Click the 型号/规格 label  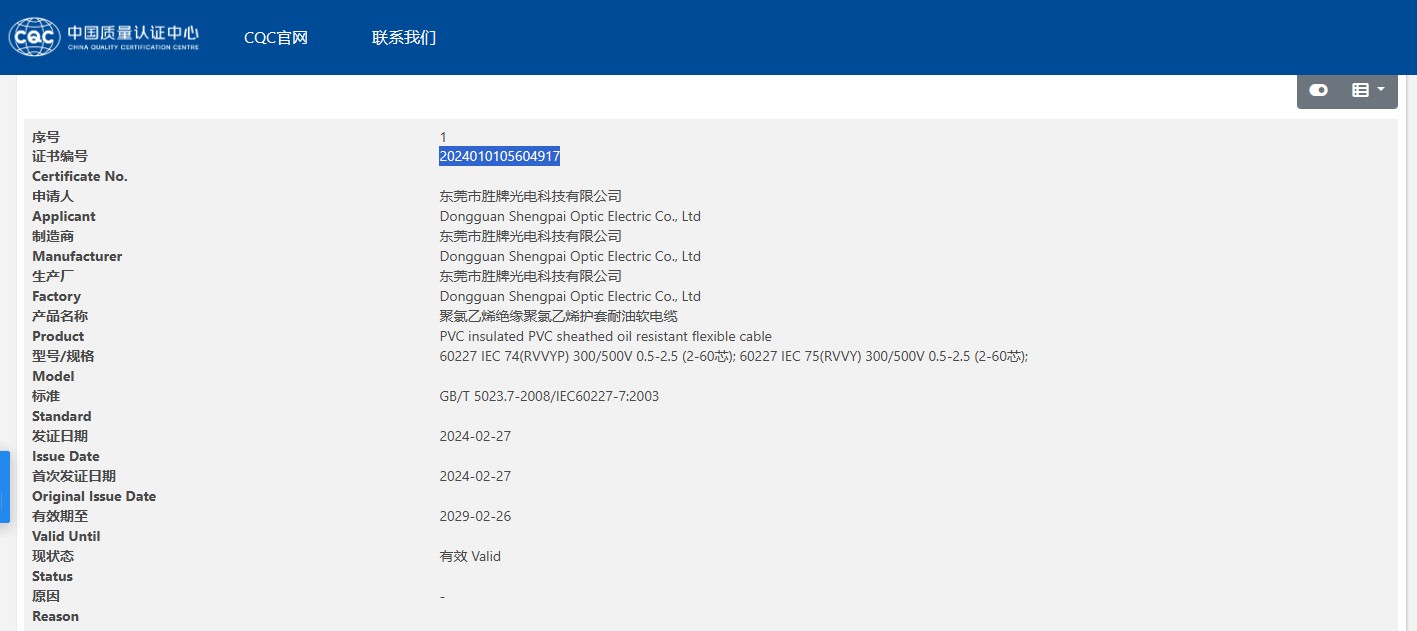click(63, 356)
